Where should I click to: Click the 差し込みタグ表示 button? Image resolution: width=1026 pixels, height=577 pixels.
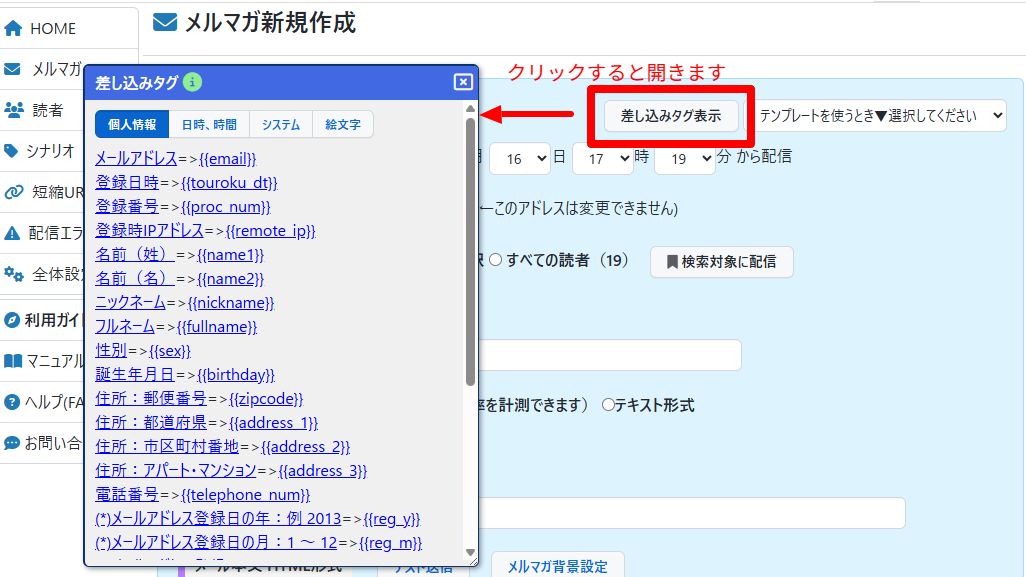point(671,116)
